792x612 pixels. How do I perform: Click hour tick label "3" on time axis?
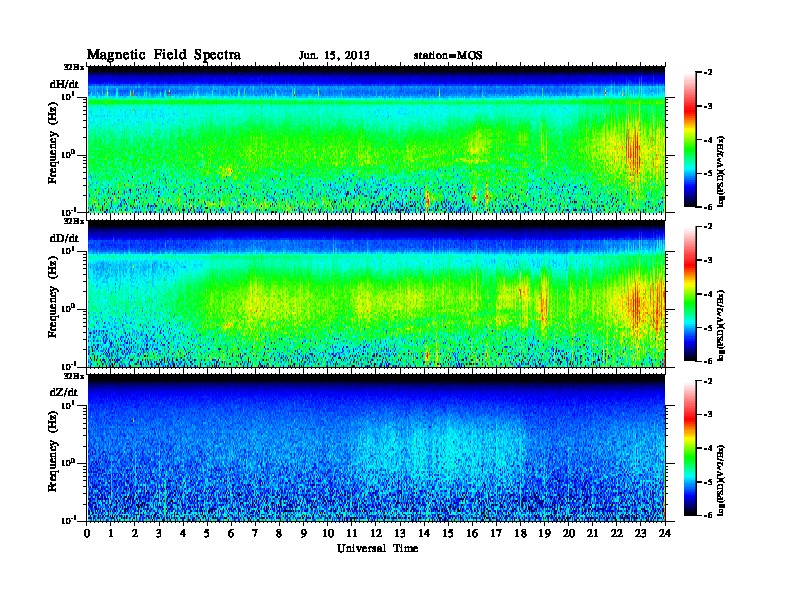[x=160, y=534]
